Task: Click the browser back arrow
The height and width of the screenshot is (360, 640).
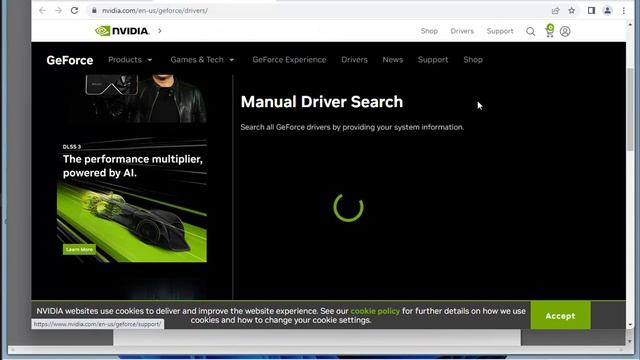Action: click(42, 11)
